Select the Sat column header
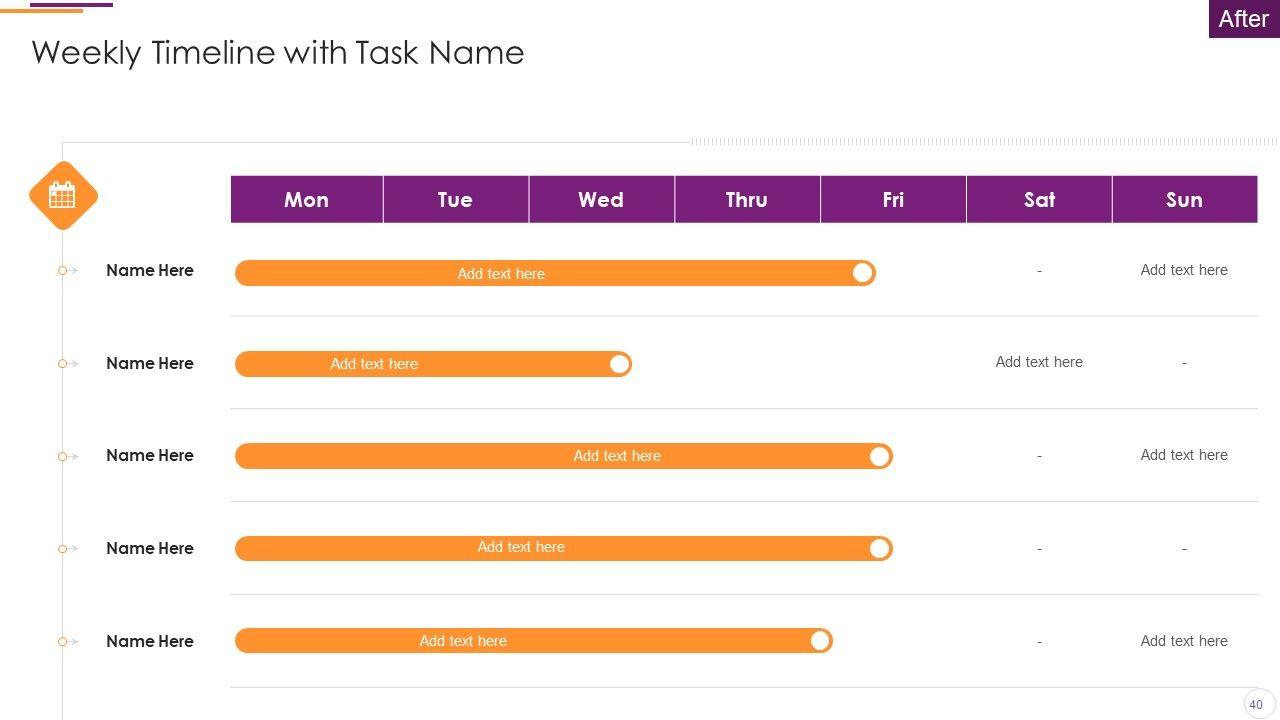Viewport: 1280px width, 720px height. click(1039, 200)
